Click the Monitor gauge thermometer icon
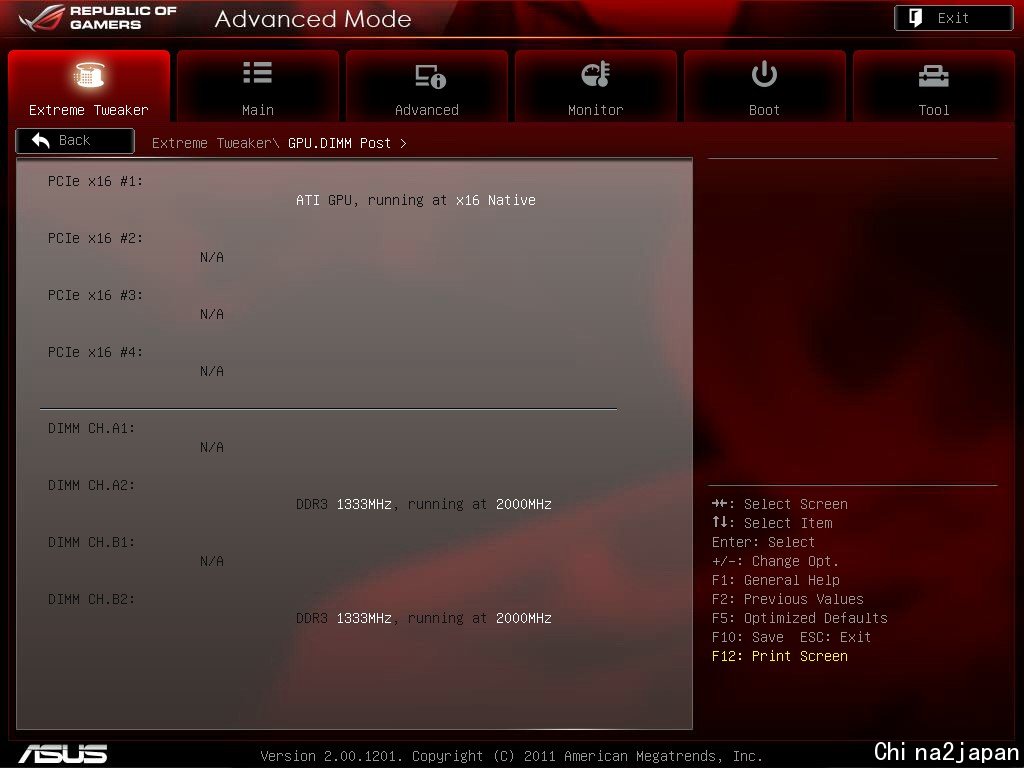 [596, 74]
